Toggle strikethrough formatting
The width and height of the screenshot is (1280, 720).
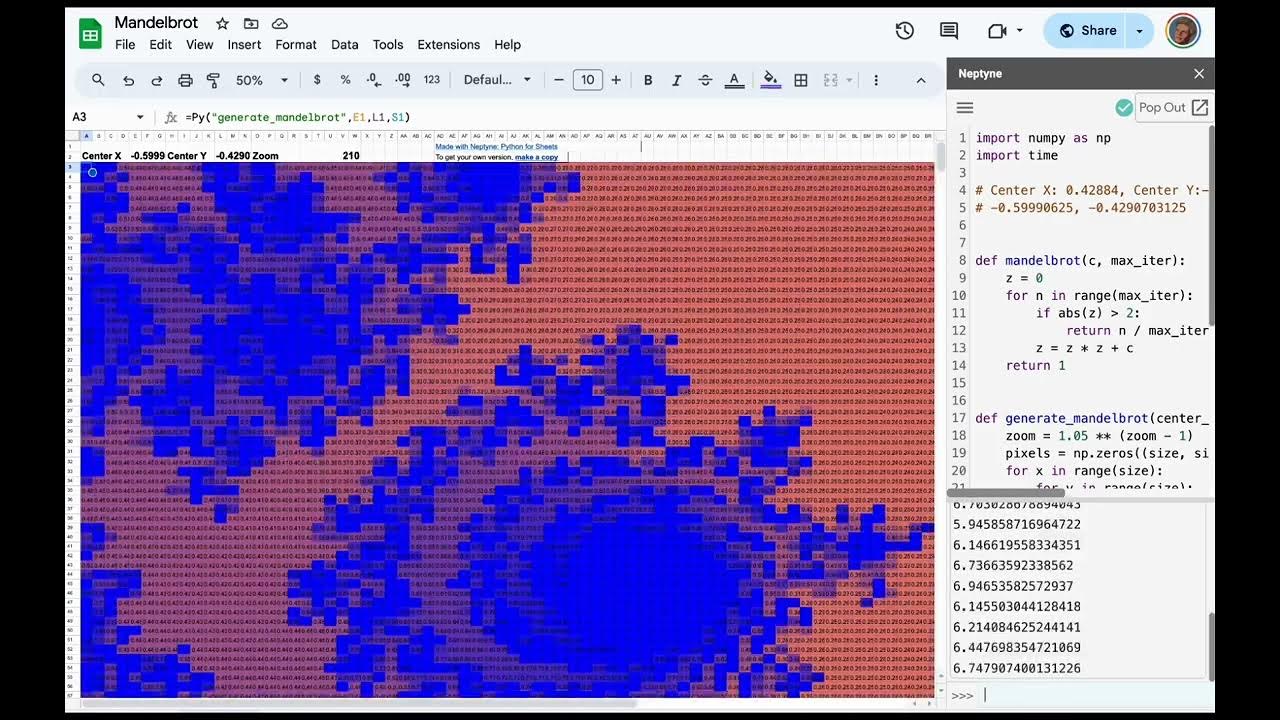pyautogui.click(x=705, y=80)
